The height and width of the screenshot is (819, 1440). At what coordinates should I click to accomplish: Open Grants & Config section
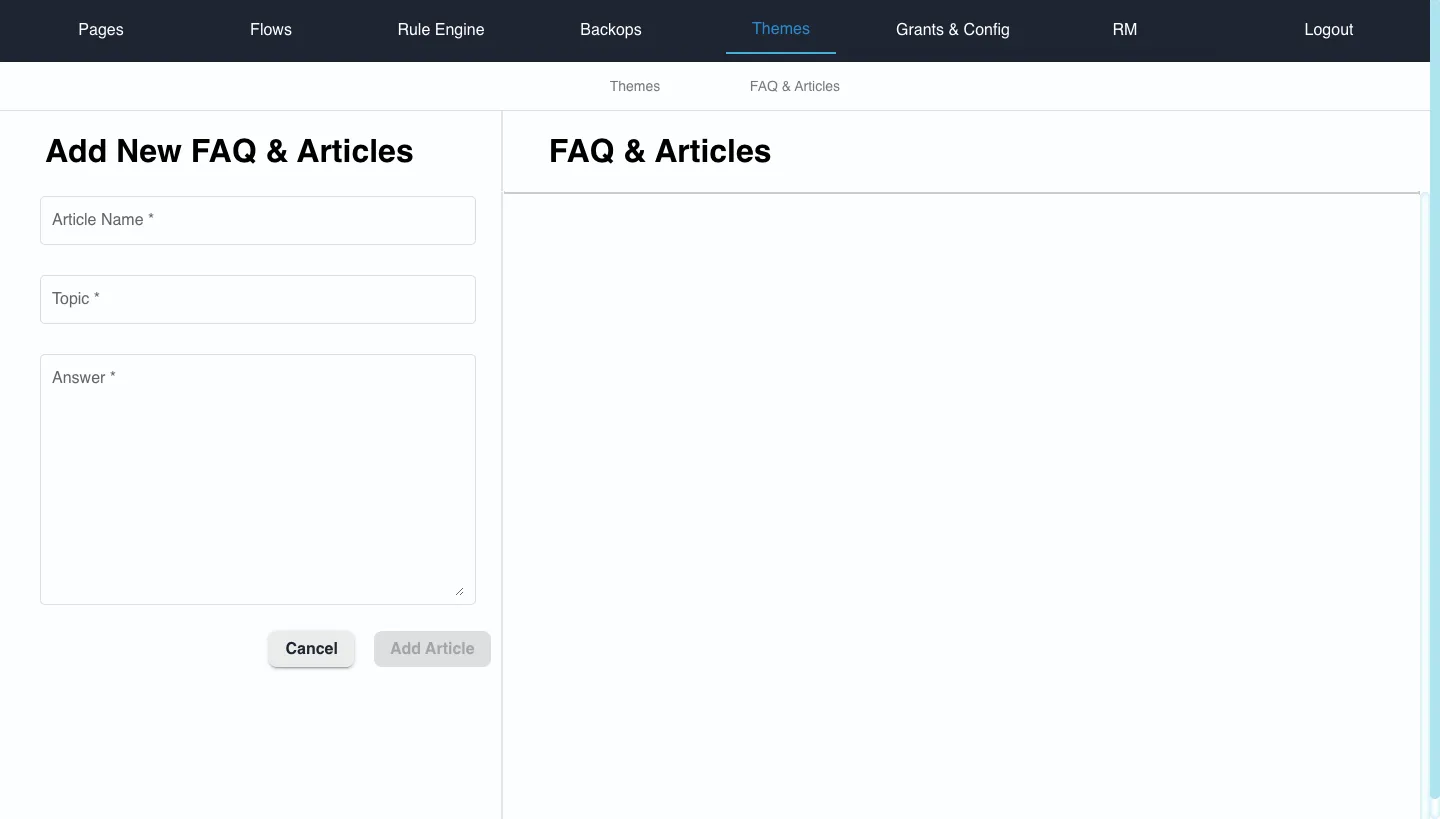(953, 29)
